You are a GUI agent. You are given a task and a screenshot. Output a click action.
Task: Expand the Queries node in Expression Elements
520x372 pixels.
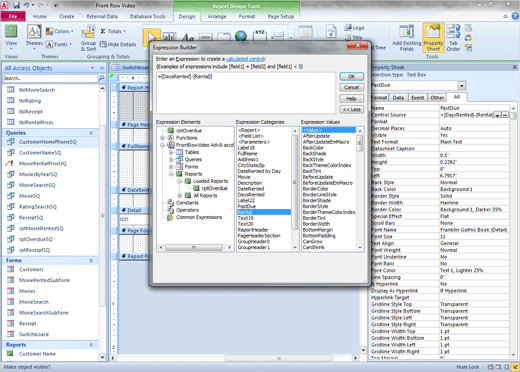pos(171,159)
